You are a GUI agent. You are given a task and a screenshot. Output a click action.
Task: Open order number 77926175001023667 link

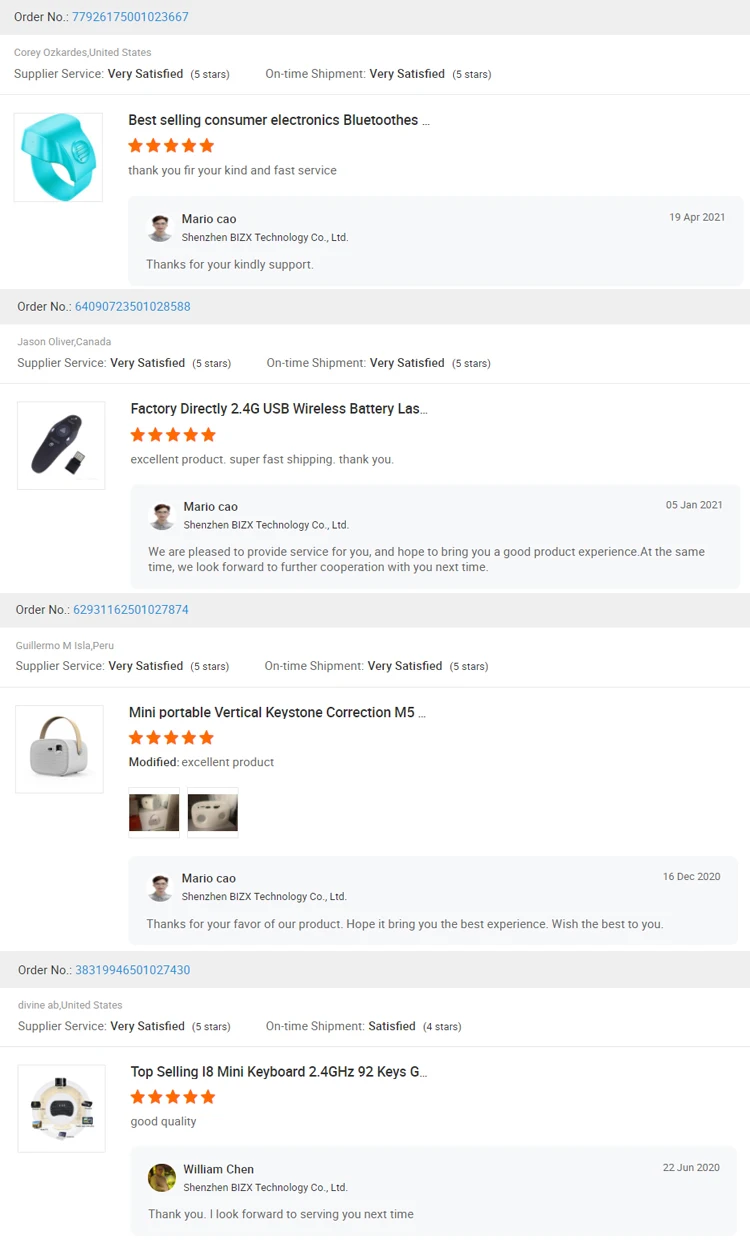[130, 17]
